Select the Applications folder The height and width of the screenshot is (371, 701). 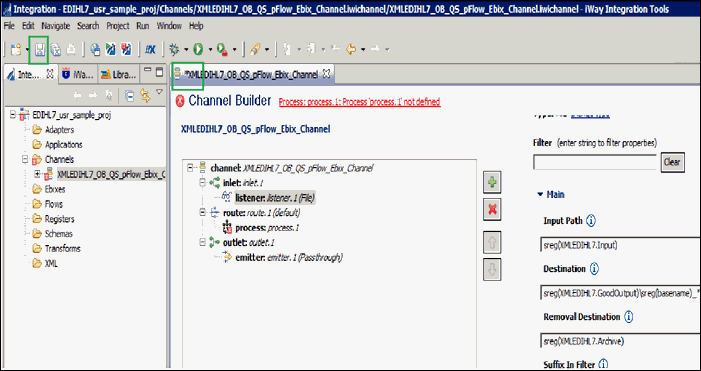point(63,144)
